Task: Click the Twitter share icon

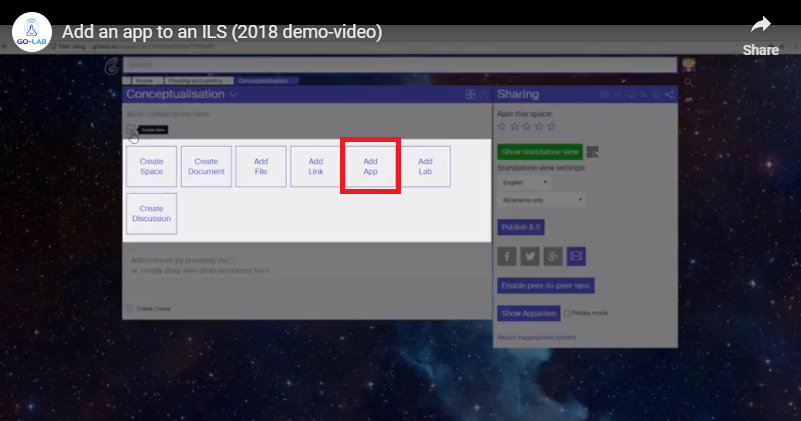Action: (530, 256)
